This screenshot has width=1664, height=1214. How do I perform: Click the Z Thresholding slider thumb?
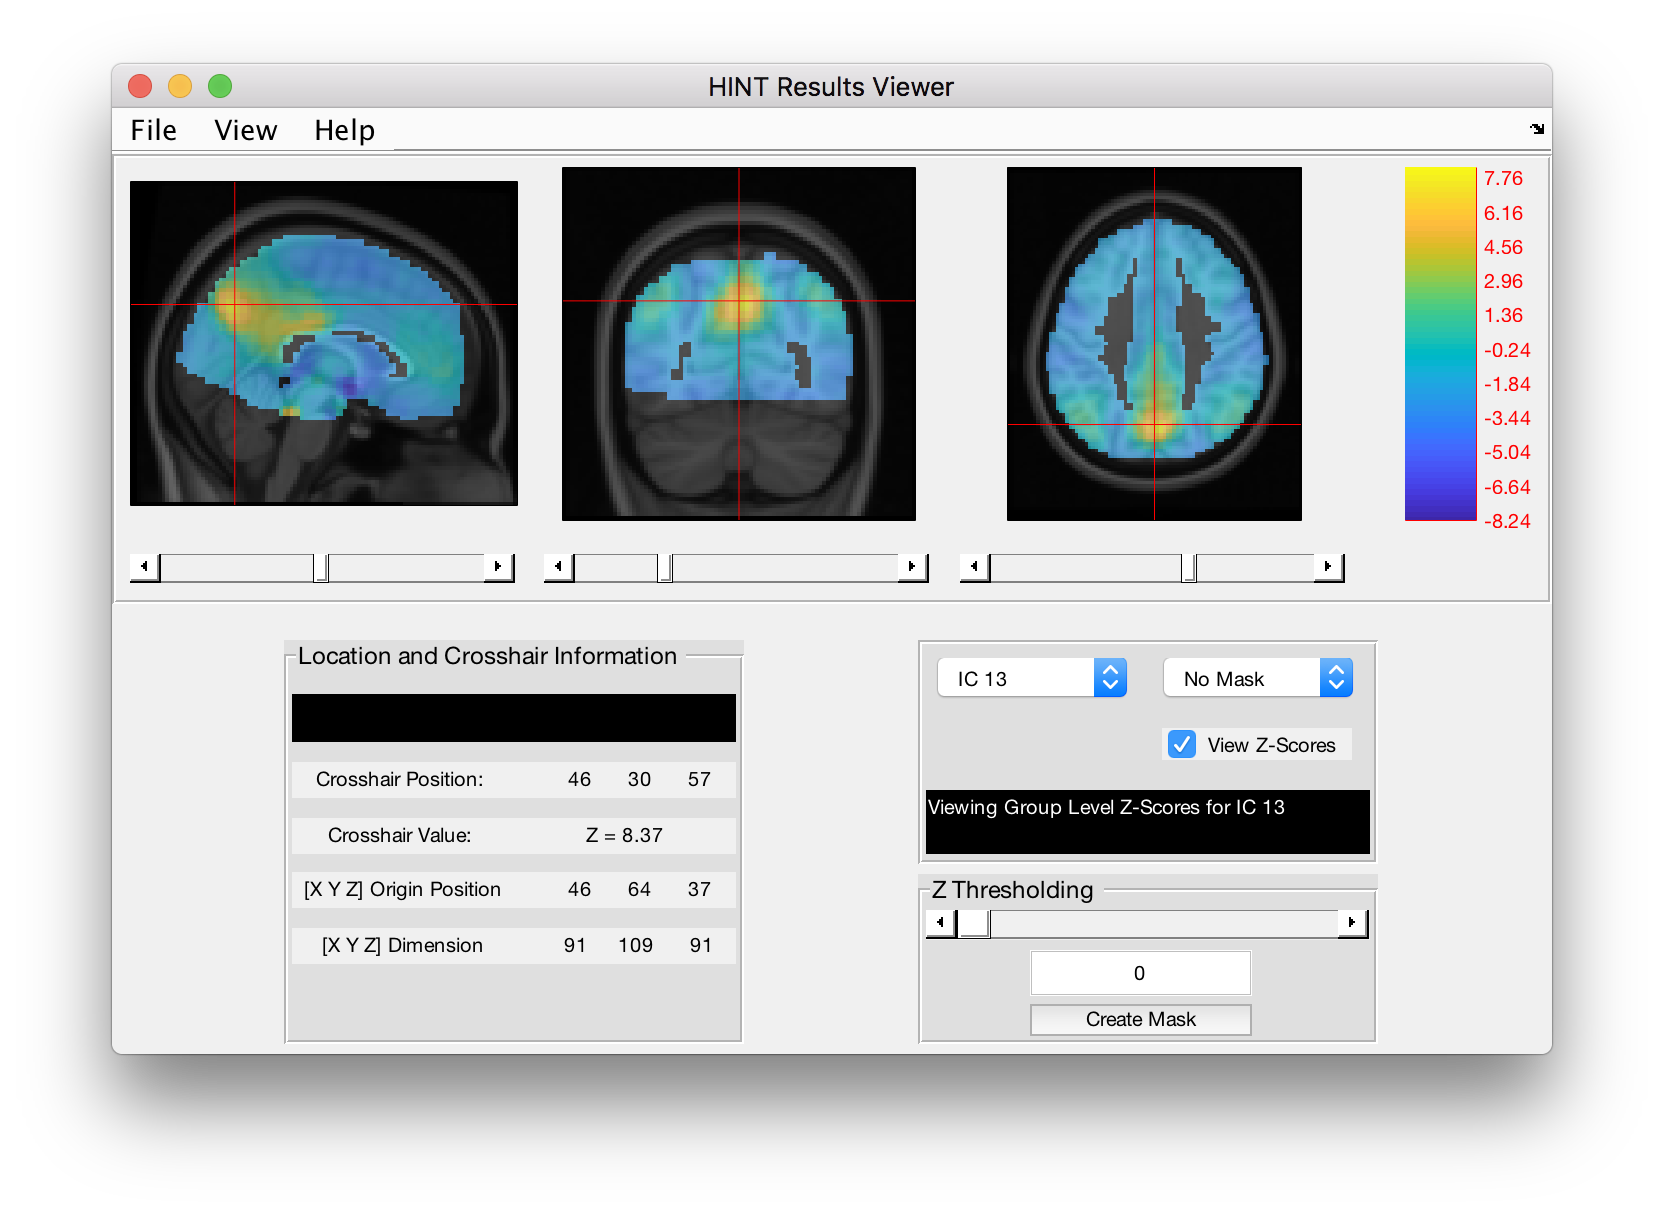tap(974, 923)
